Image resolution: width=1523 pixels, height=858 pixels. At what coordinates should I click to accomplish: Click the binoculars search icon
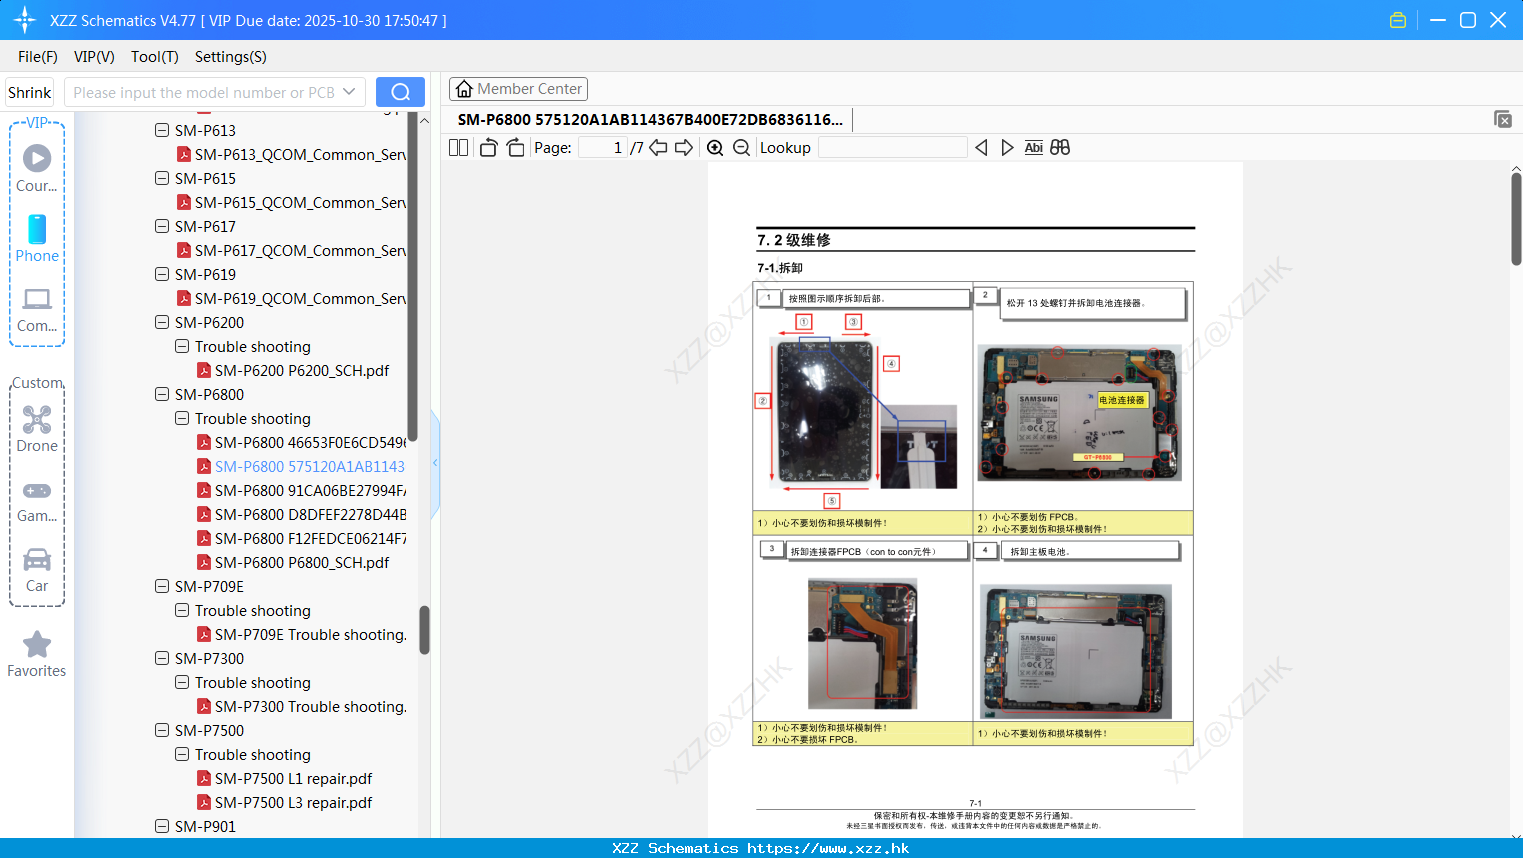coord(1060,148)
